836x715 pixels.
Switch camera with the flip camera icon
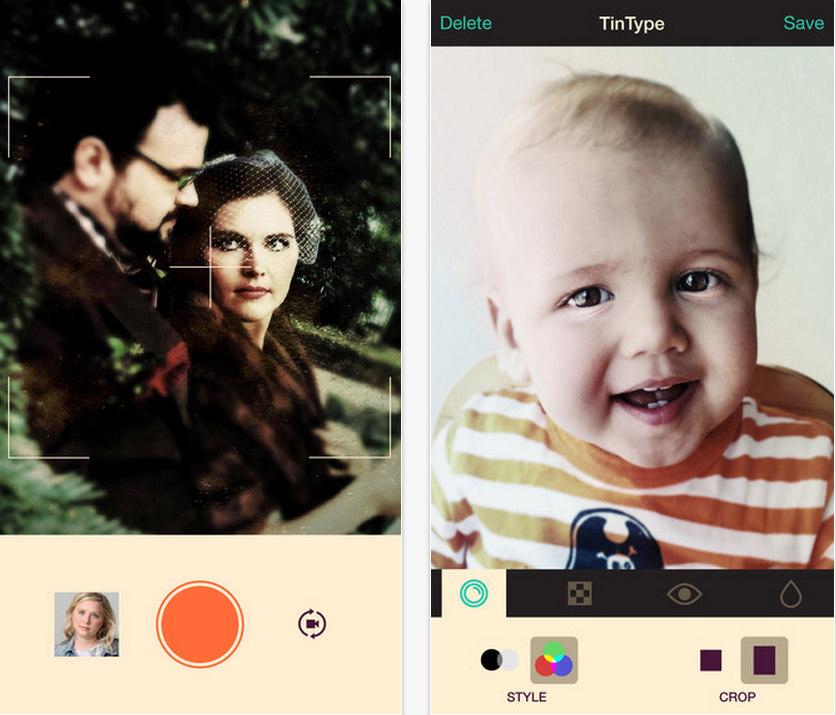(312, 624)
